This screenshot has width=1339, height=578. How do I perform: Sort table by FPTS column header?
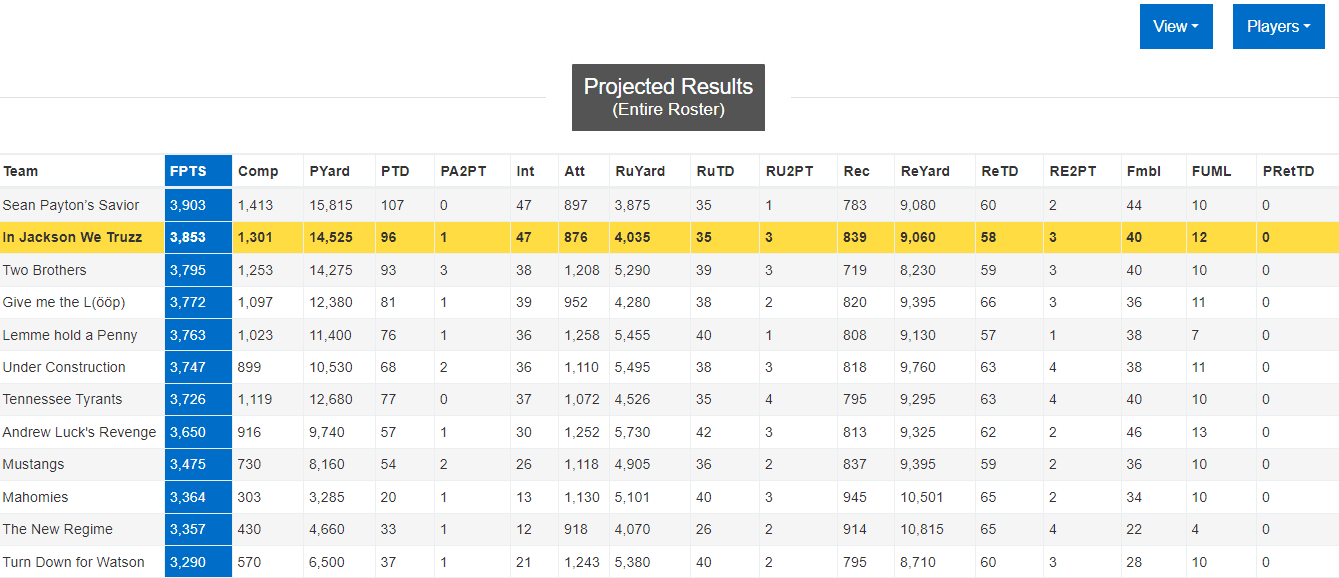click(188, 171)
